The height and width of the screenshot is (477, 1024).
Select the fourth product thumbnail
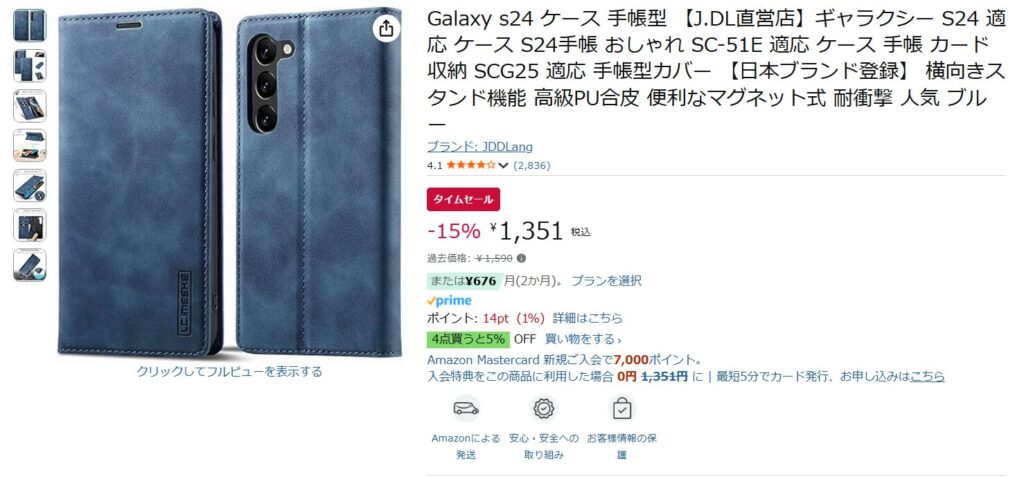pos(29,145)
